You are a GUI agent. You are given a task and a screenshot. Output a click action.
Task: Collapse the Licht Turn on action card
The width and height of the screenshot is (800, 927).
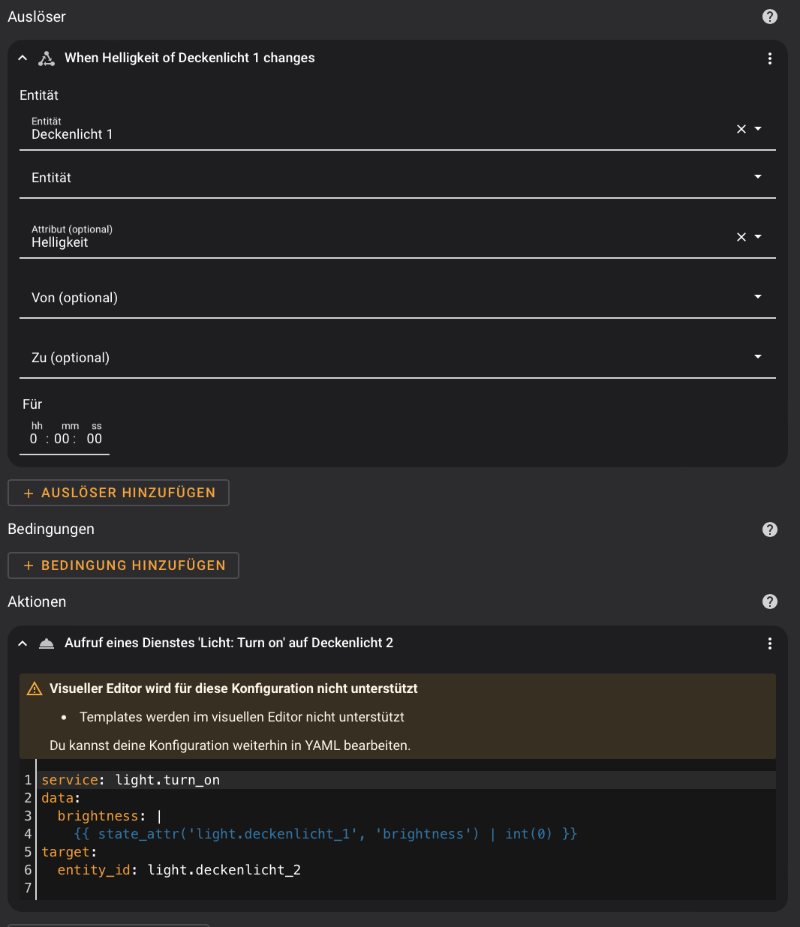22,643
